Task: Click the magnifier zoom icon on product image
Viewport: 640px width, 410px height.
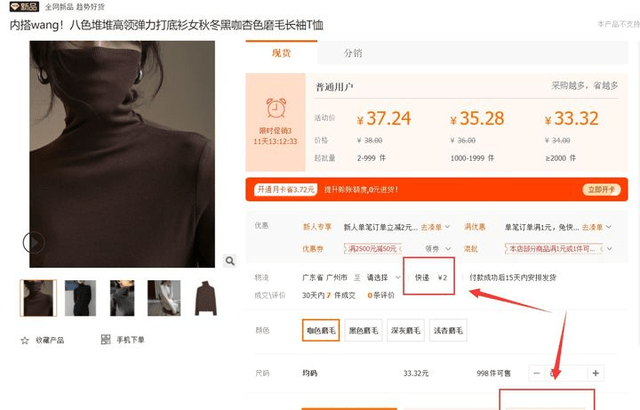Action: pos(229,260)
